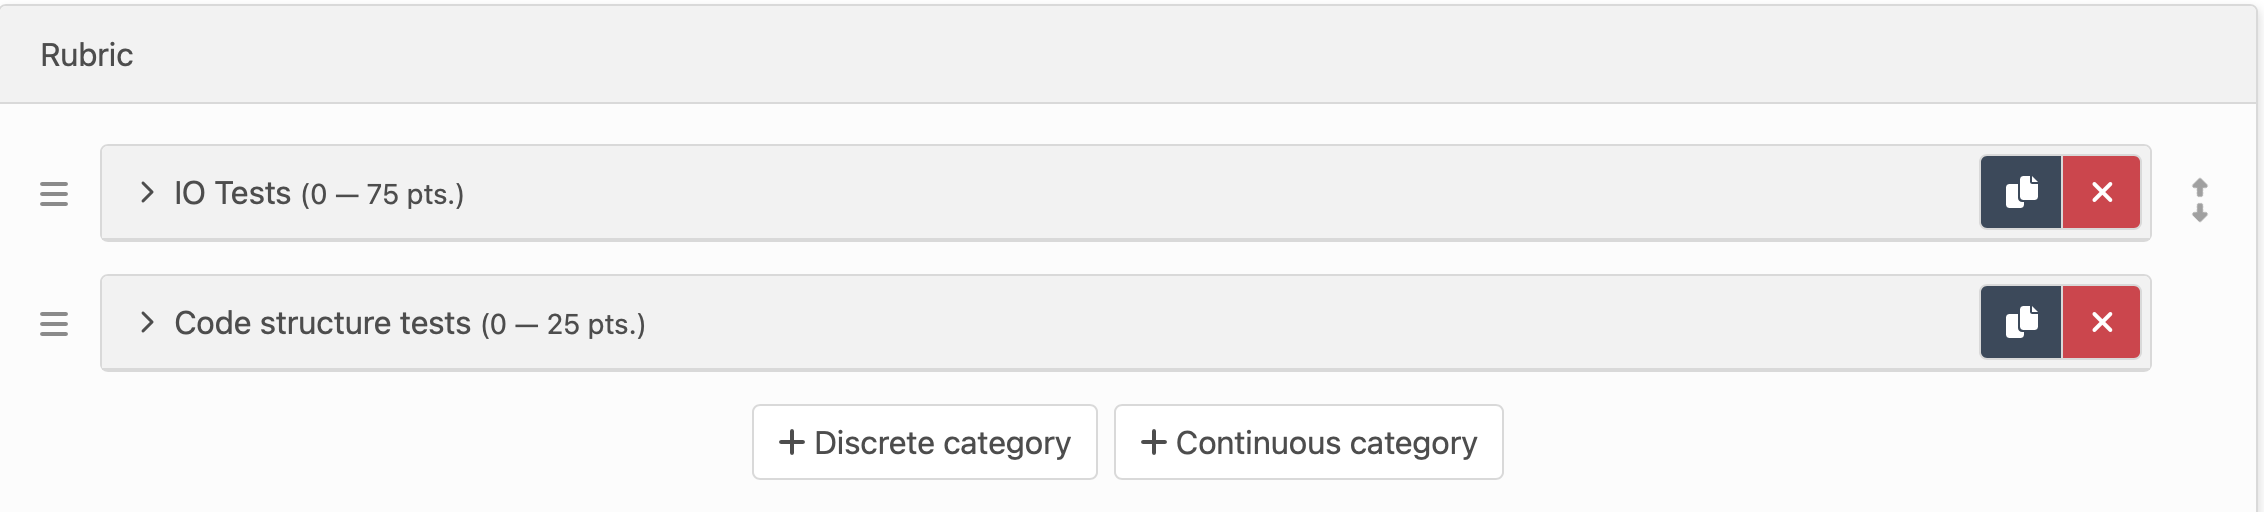The height and width of the screenshot is (512, 2264).
Task: Click the IO Tests title text
Action: click(x=232, y=193)
